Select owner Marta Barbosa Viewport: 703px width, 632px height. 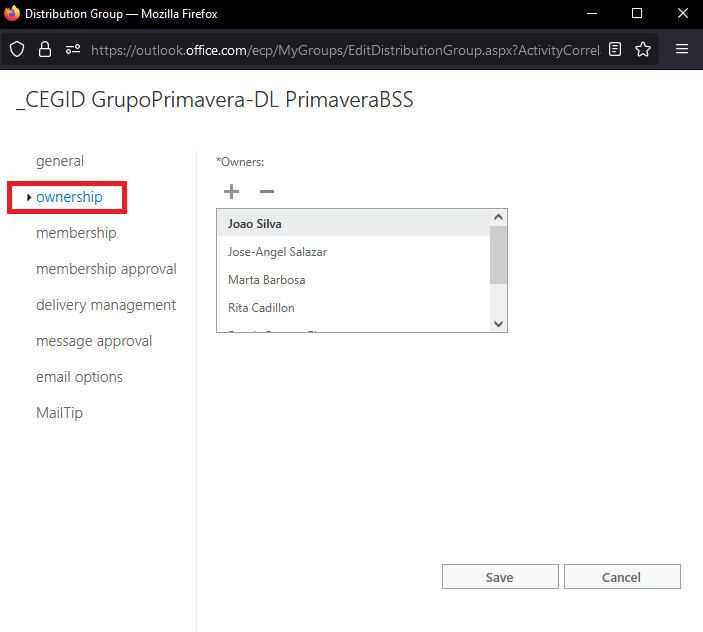coord(353,280)
